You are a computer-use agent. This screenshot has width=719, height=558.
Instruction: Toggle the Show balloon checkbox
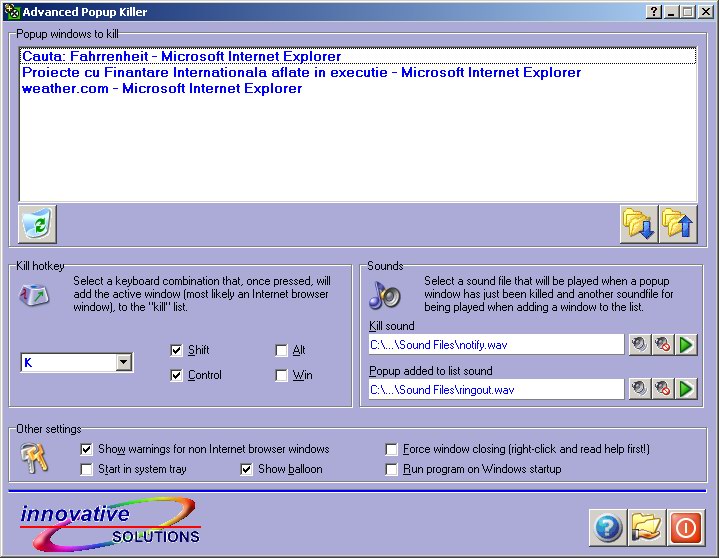coord(246,469)
